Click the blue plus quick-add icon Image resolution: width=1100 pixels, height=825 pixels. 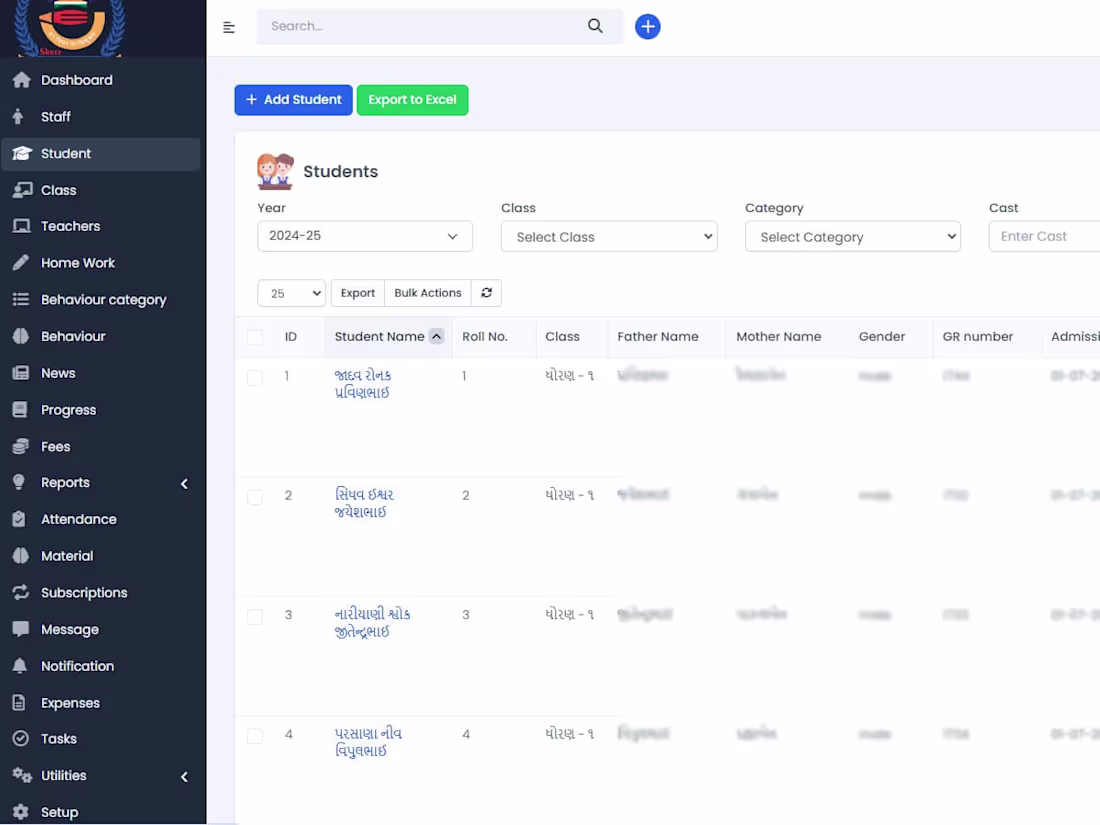648,27
